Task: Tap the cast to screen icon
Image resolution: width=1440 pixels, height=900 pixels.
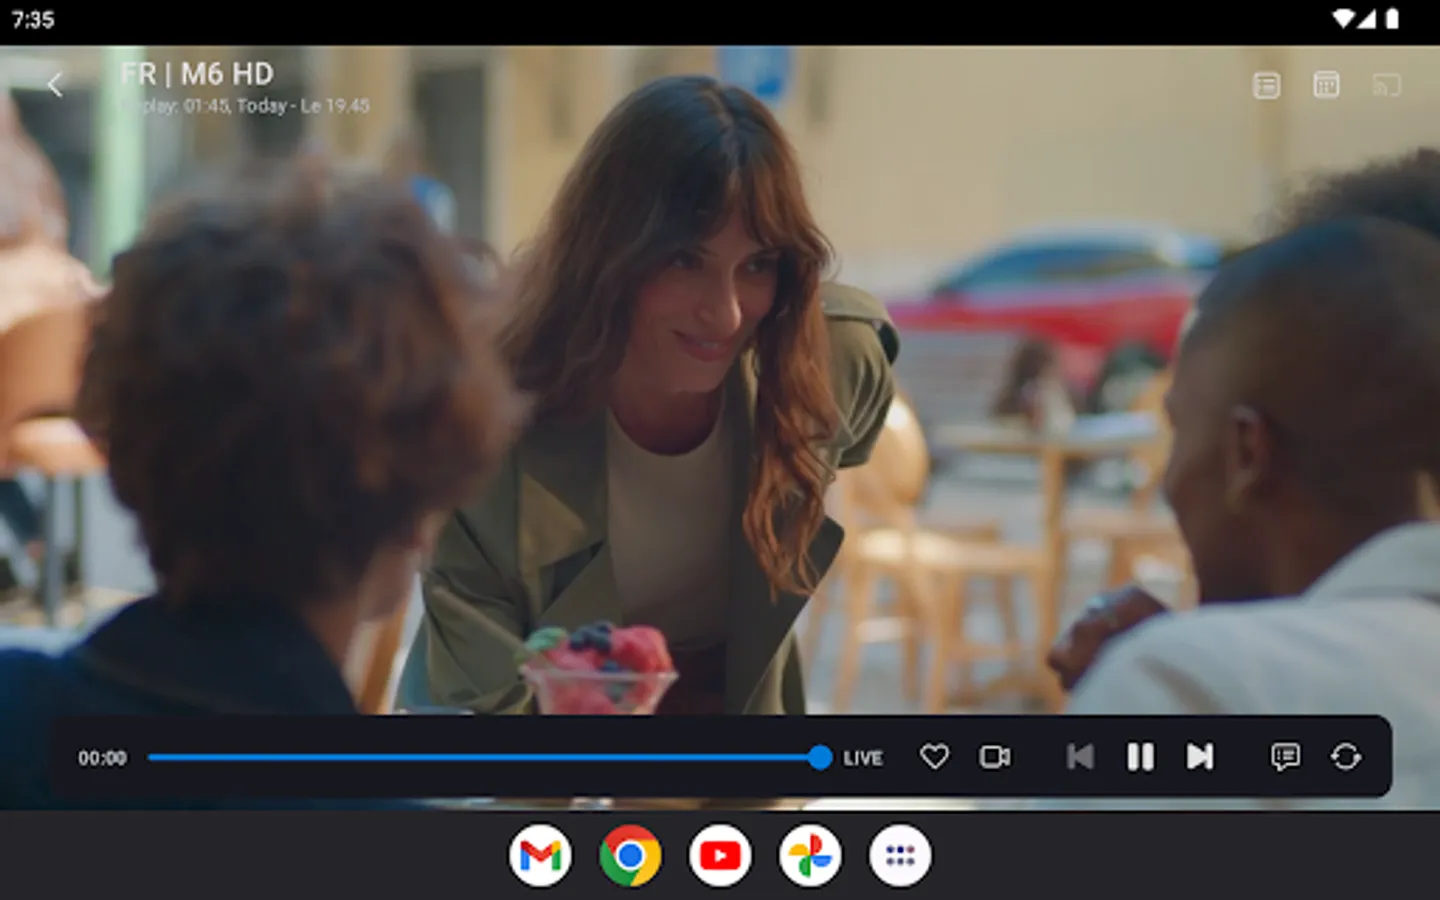Action: point(1386,86)
